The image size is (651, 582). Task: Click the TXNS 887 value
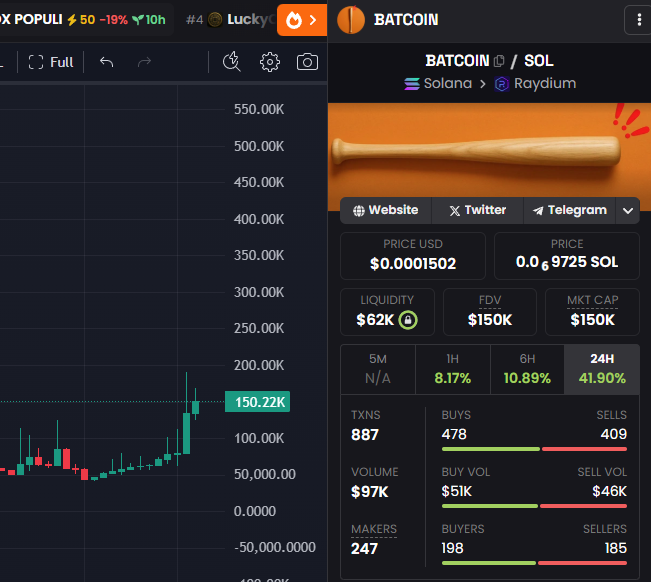(x=365, y=435)
